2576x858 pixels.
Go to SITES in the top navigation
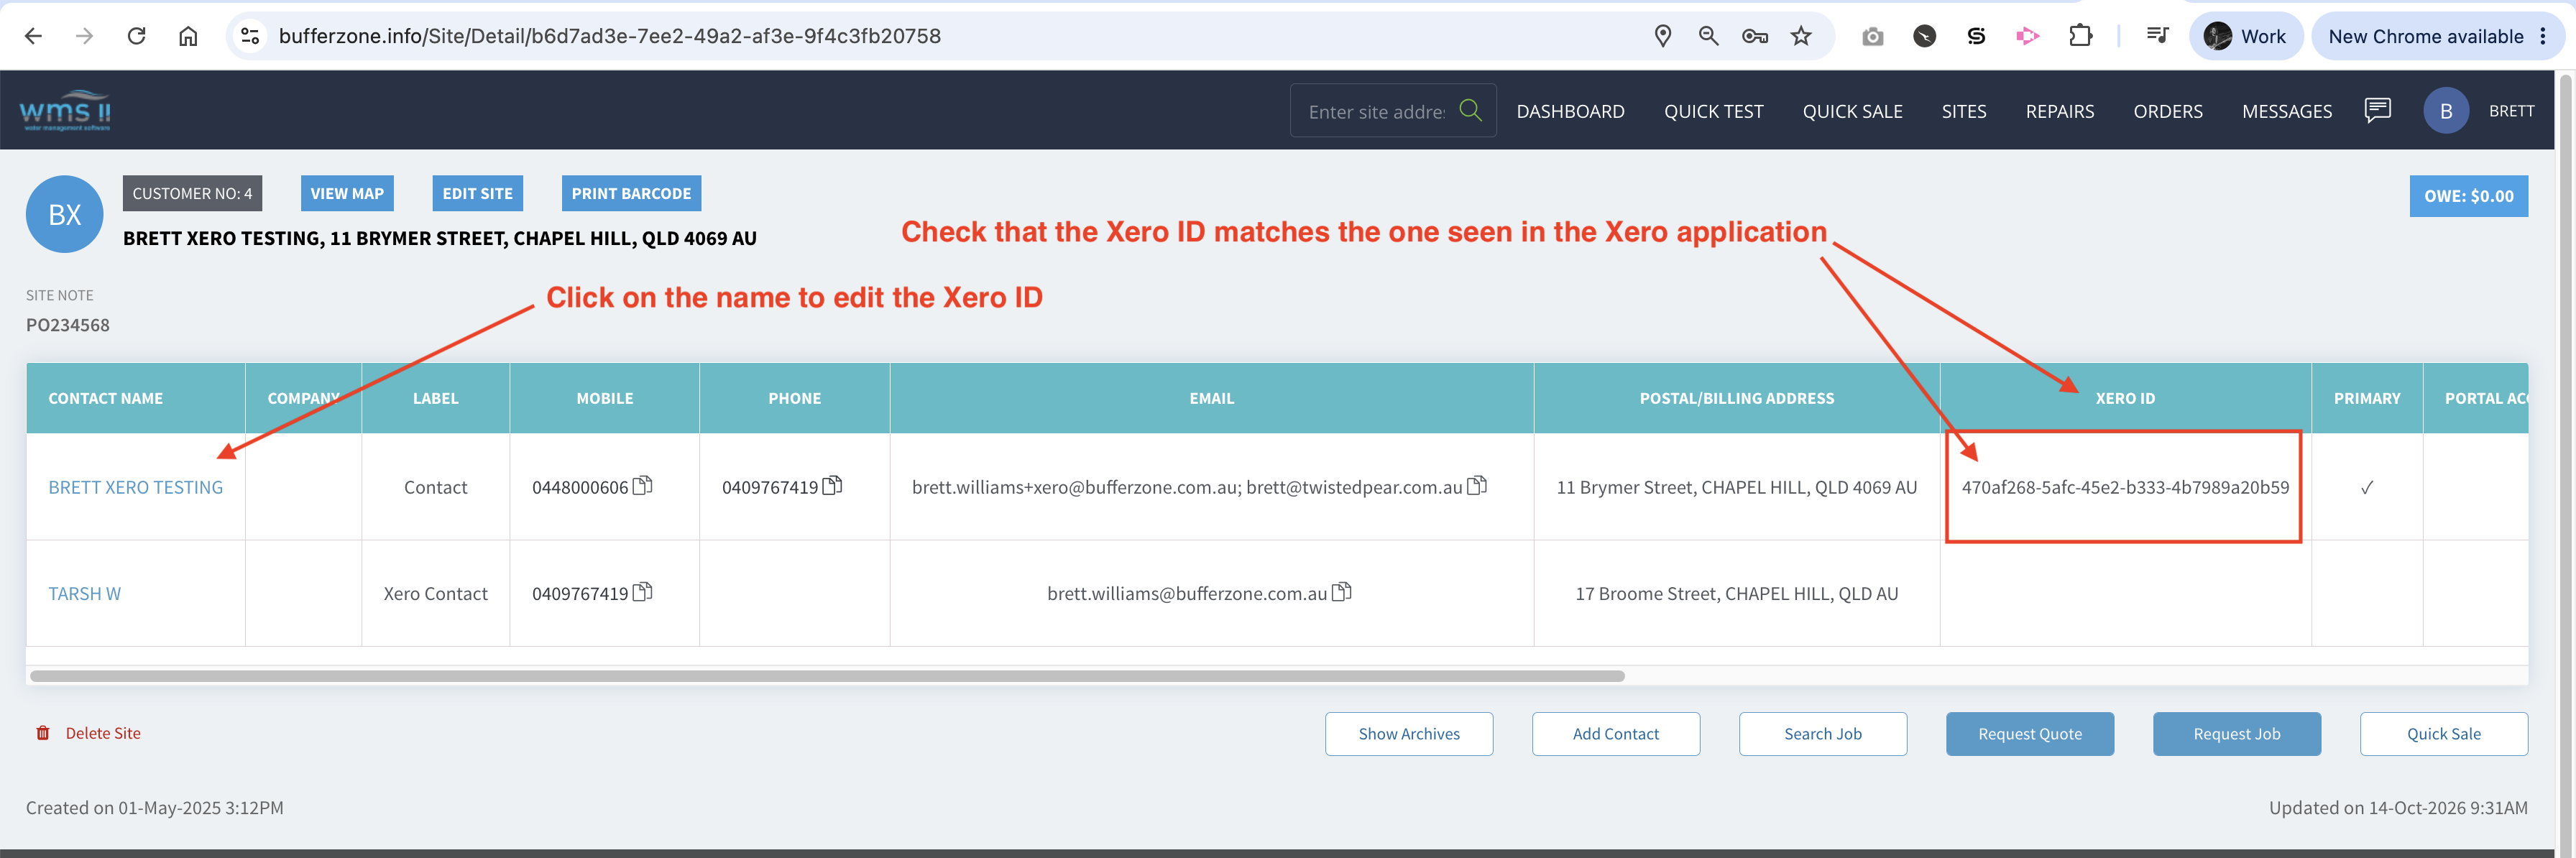point(1964,111)
